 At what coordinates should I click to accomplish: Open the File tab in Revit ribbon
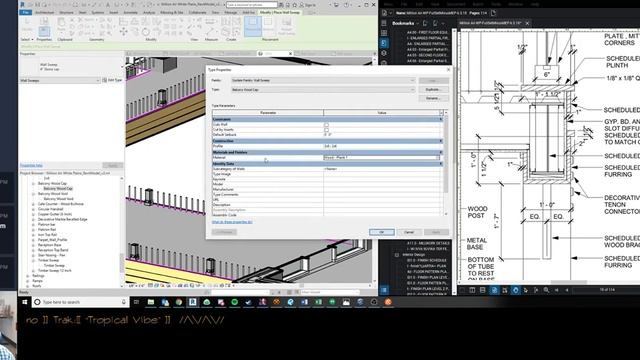click(x=26, y=13)
